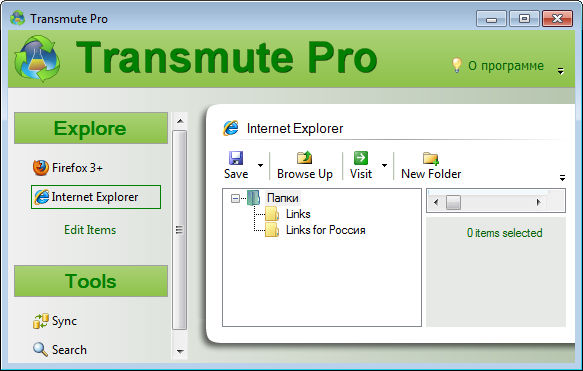
Task: Click the Папки bookshelf icon
Action: coord(253,198)
